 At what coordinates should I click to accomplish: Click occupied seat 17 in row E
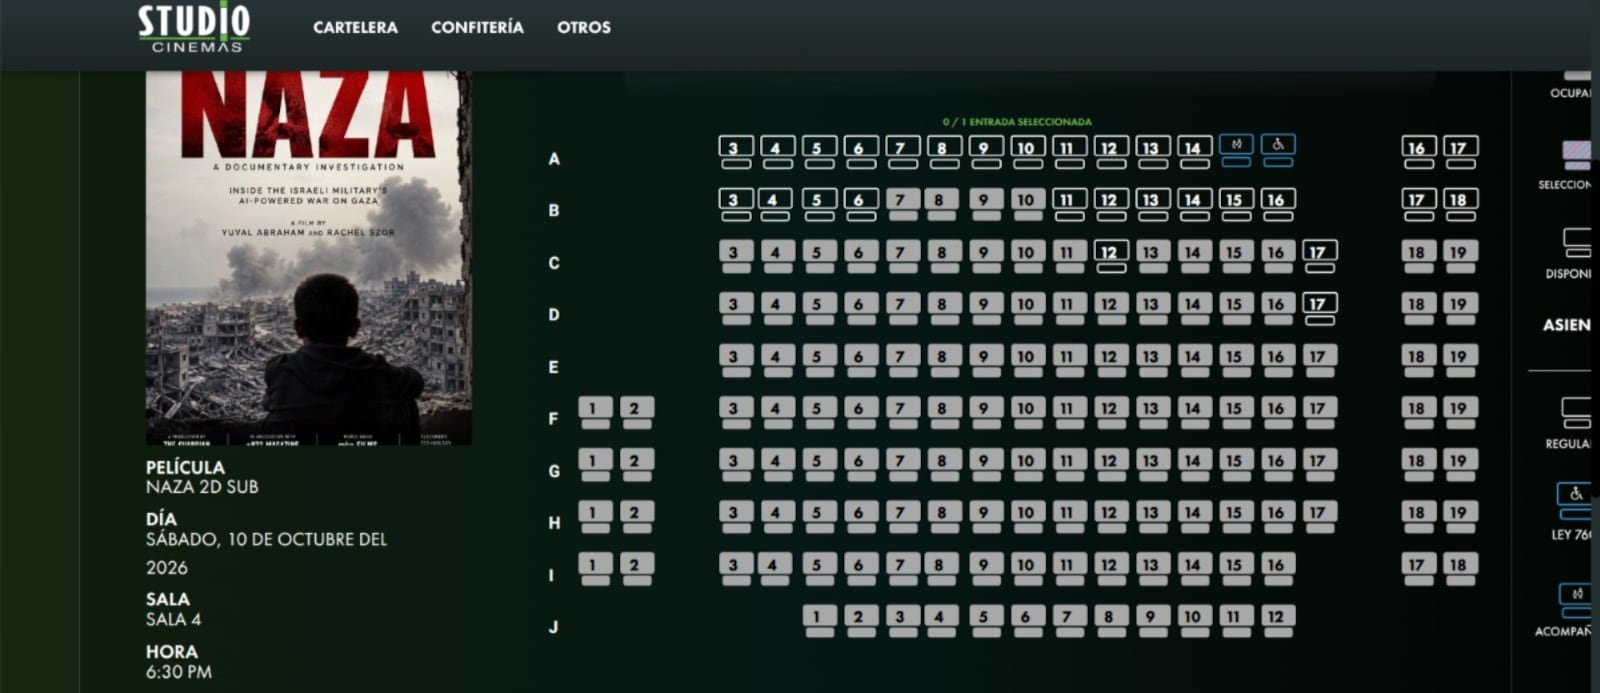[x=1320, y=360]
